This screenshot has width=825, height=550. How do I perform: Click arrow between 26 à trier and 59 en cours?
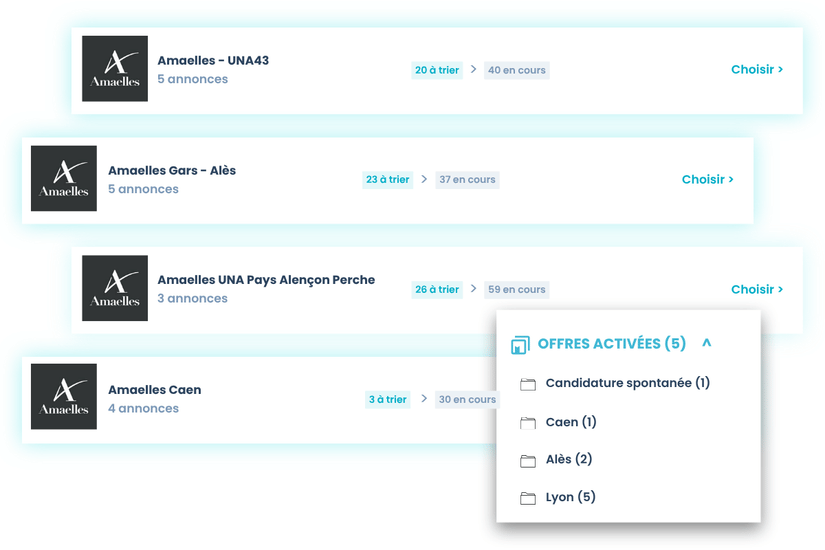(x=474, y=288)
